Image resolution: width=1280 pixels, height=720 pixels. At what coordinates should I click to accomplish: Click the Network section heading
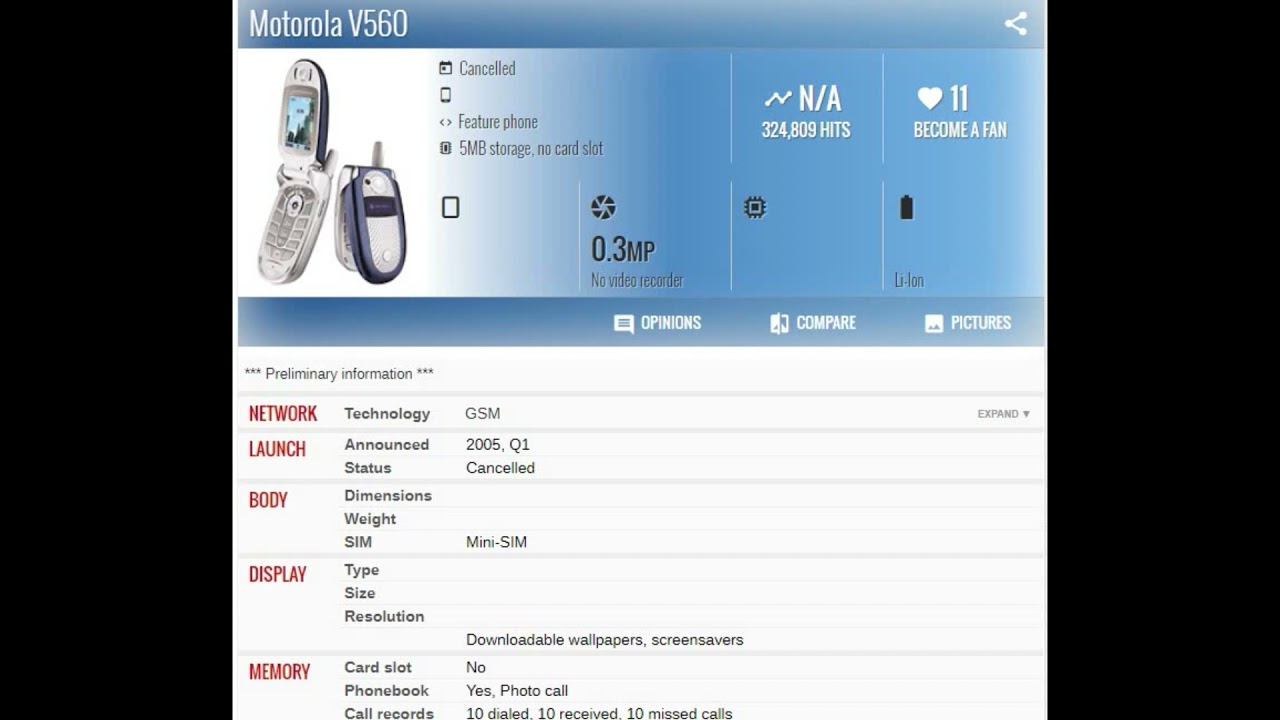tap(283, 413)
